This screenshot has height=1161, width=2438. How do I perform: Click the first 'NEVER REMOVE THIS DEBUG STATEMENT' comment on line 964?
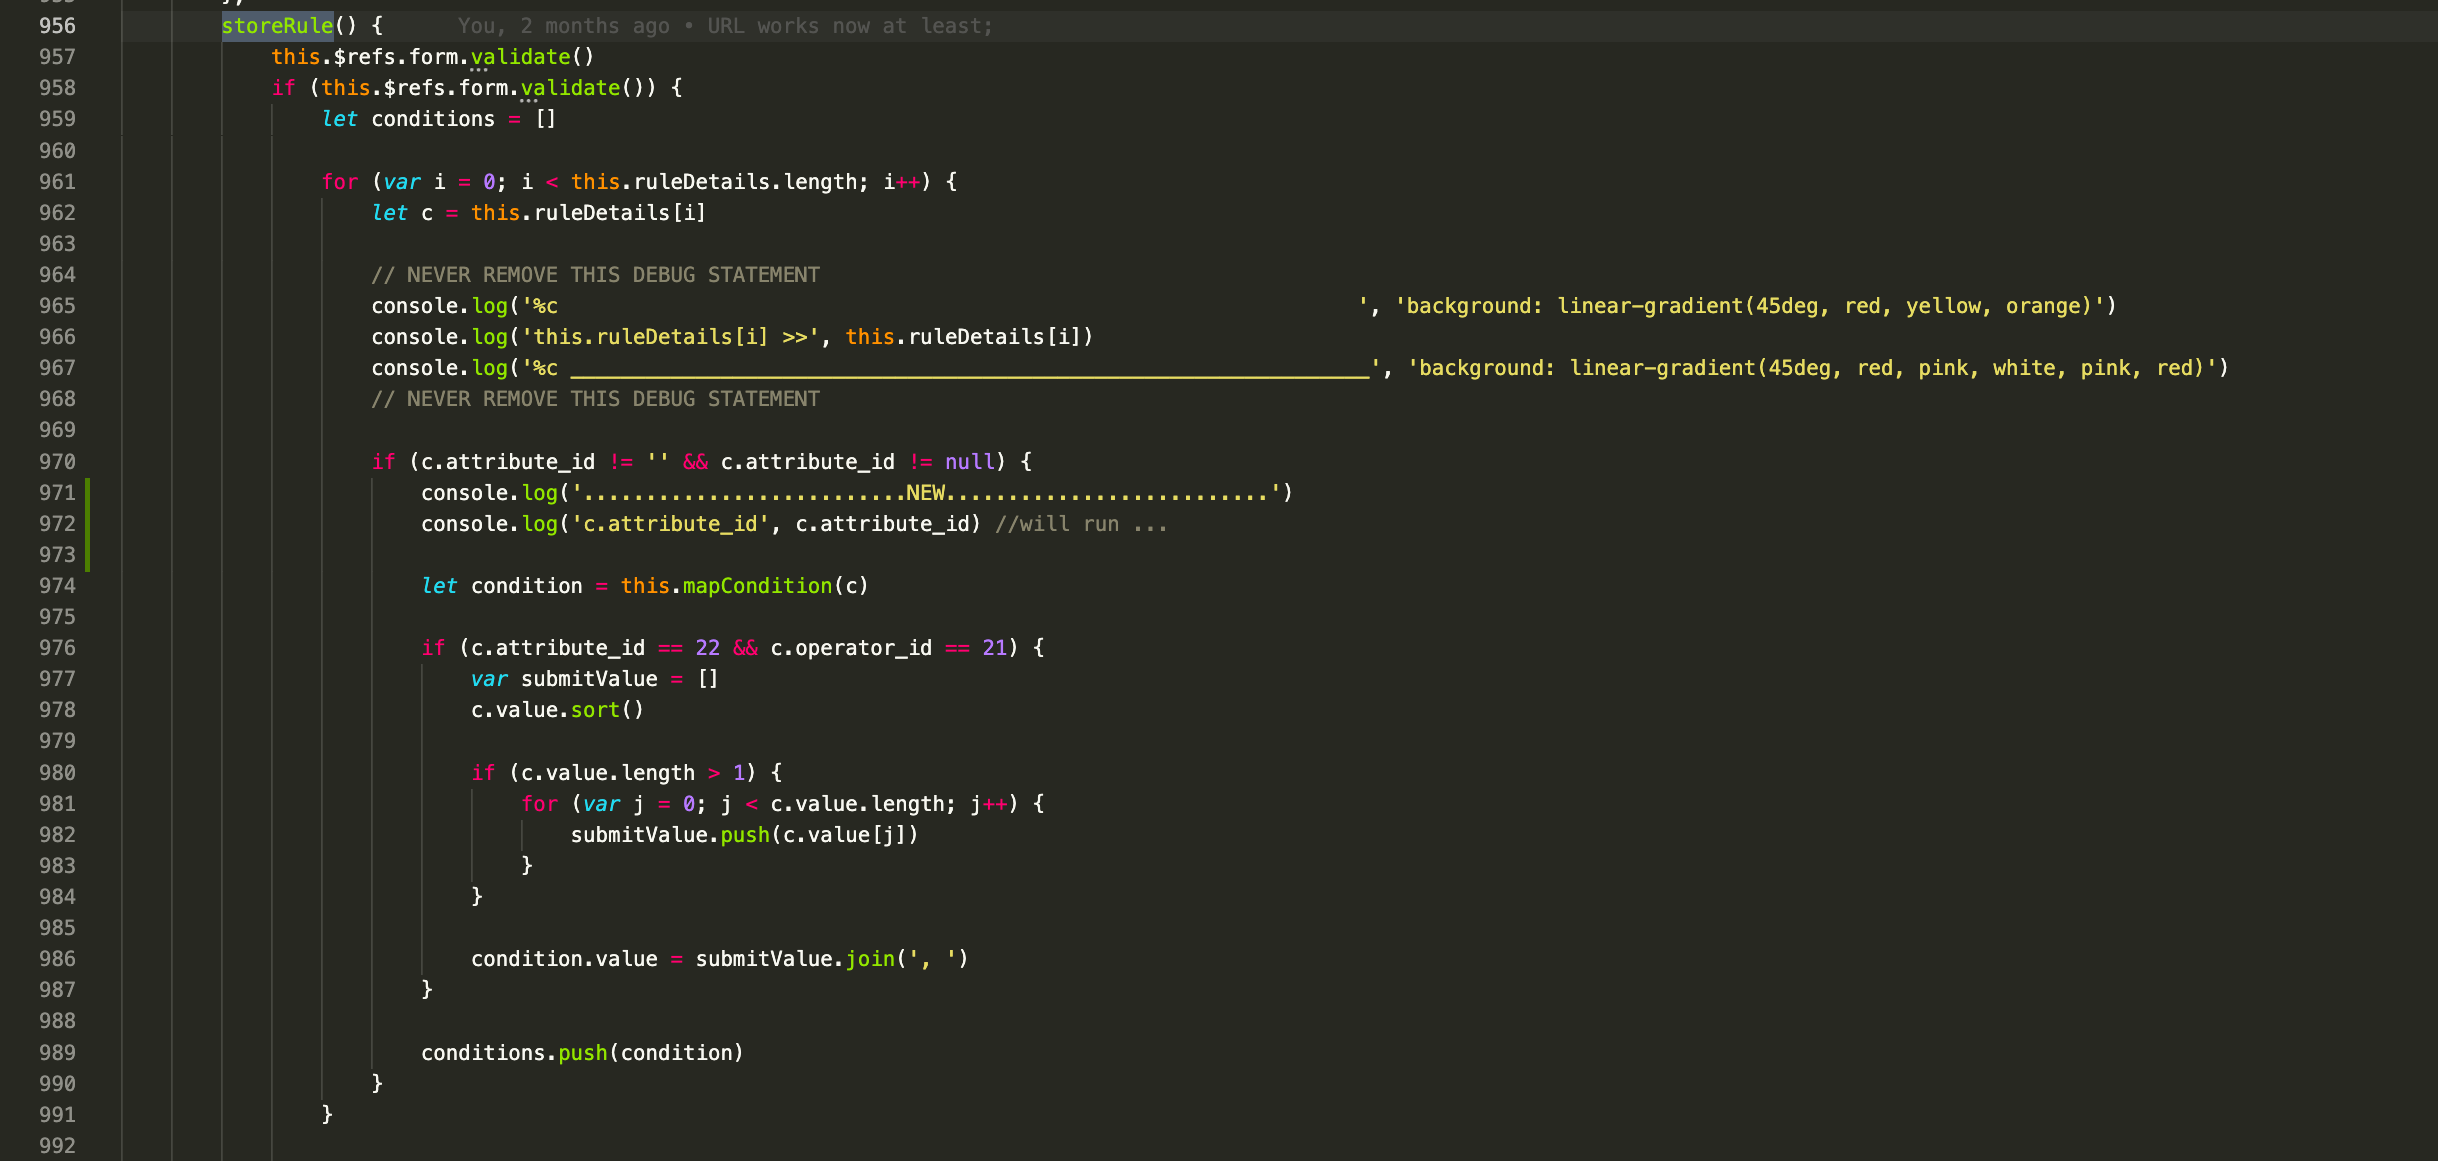tap(595, 275)
